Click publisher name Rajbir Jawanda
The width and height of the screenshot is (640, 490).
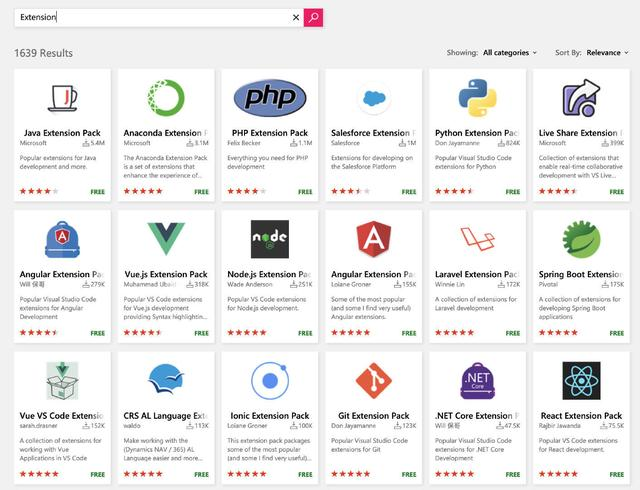click(x=559, y=425)
